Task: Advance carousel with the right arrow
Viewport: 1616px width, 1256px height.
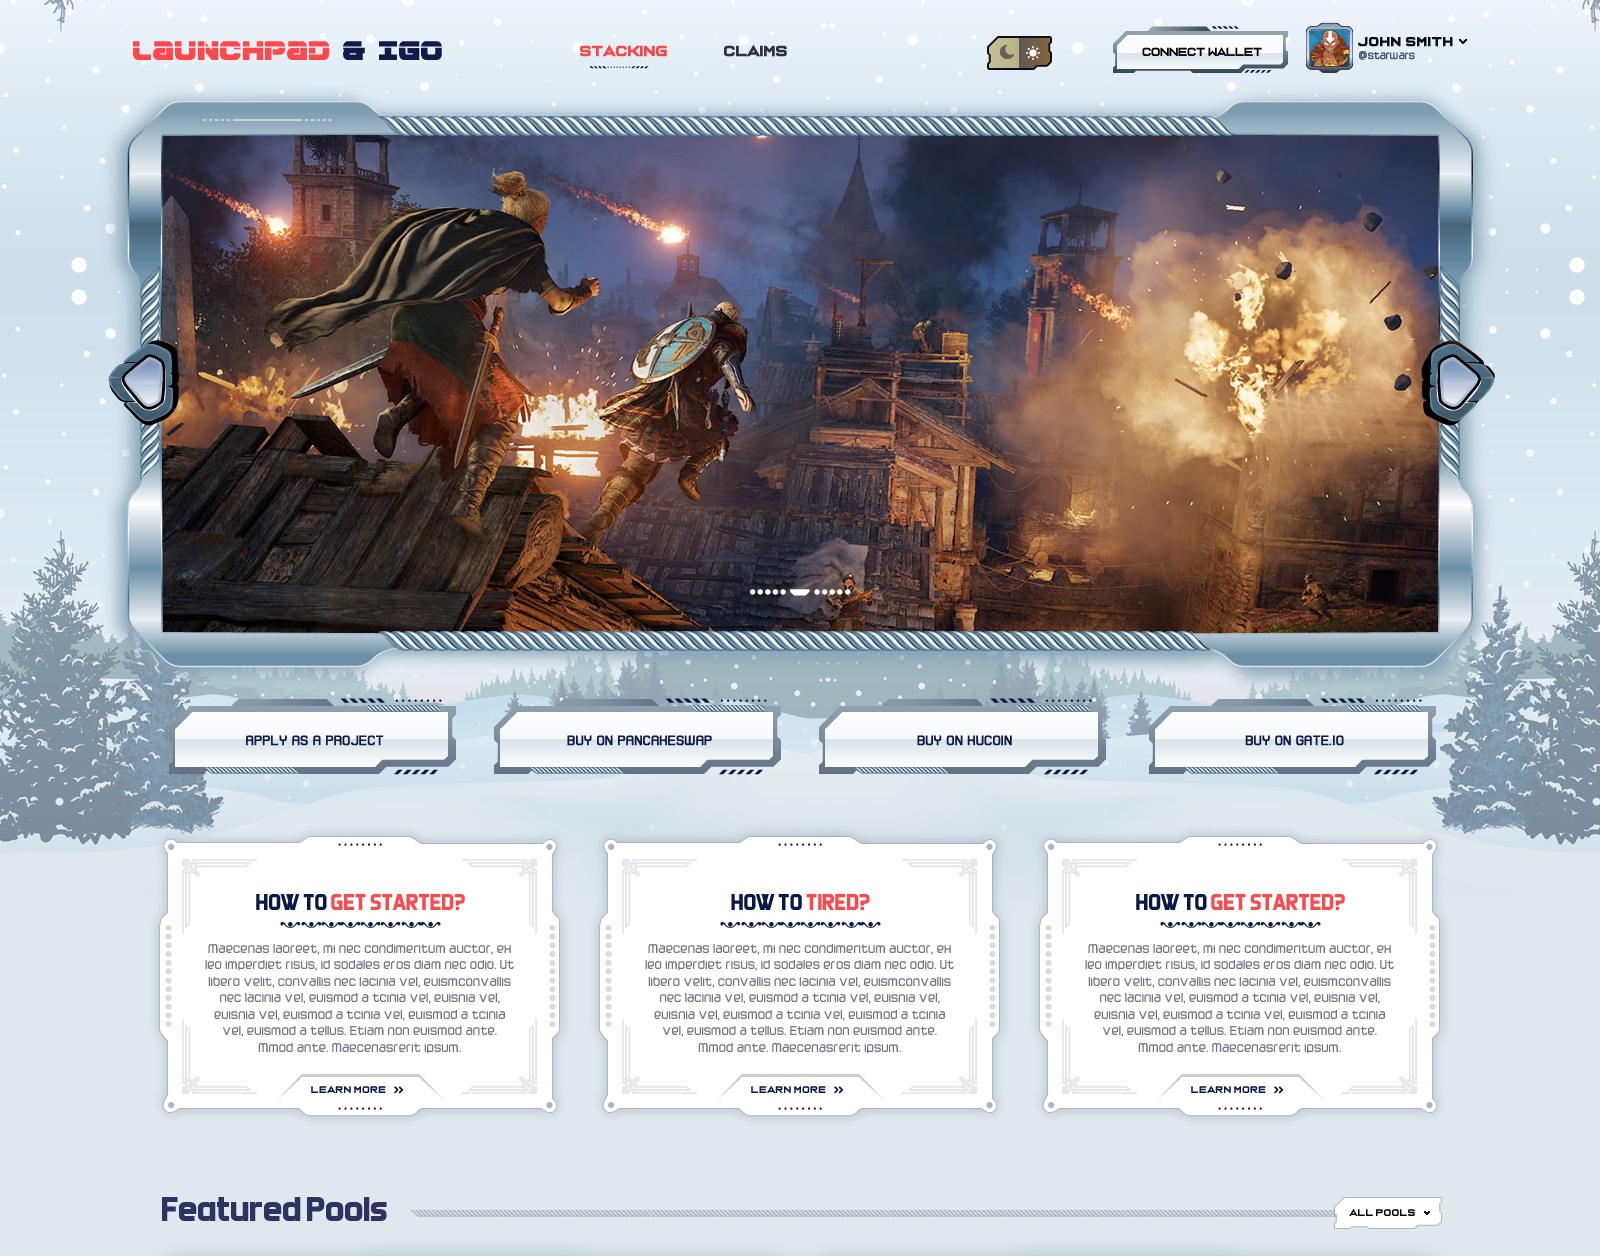Action: 1456,382
